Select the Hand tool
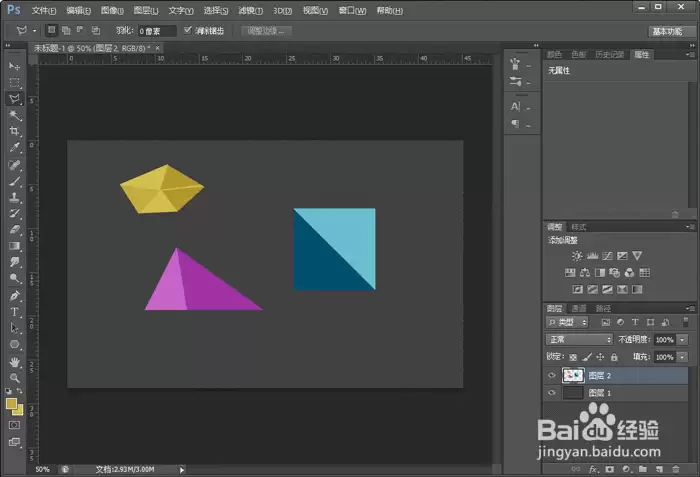This screenshot has height=477, width=700. coord(15,361)
